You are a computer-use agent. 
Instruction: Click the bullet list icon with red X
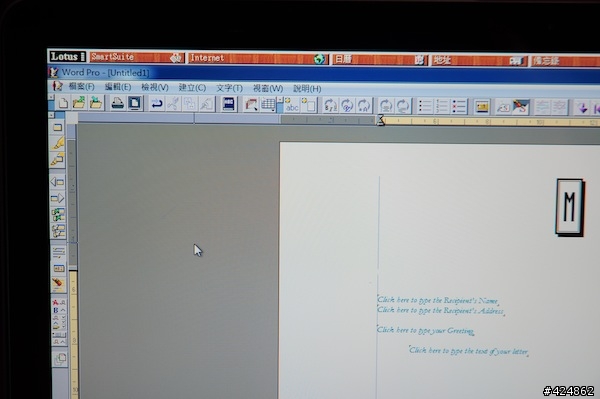459,107
